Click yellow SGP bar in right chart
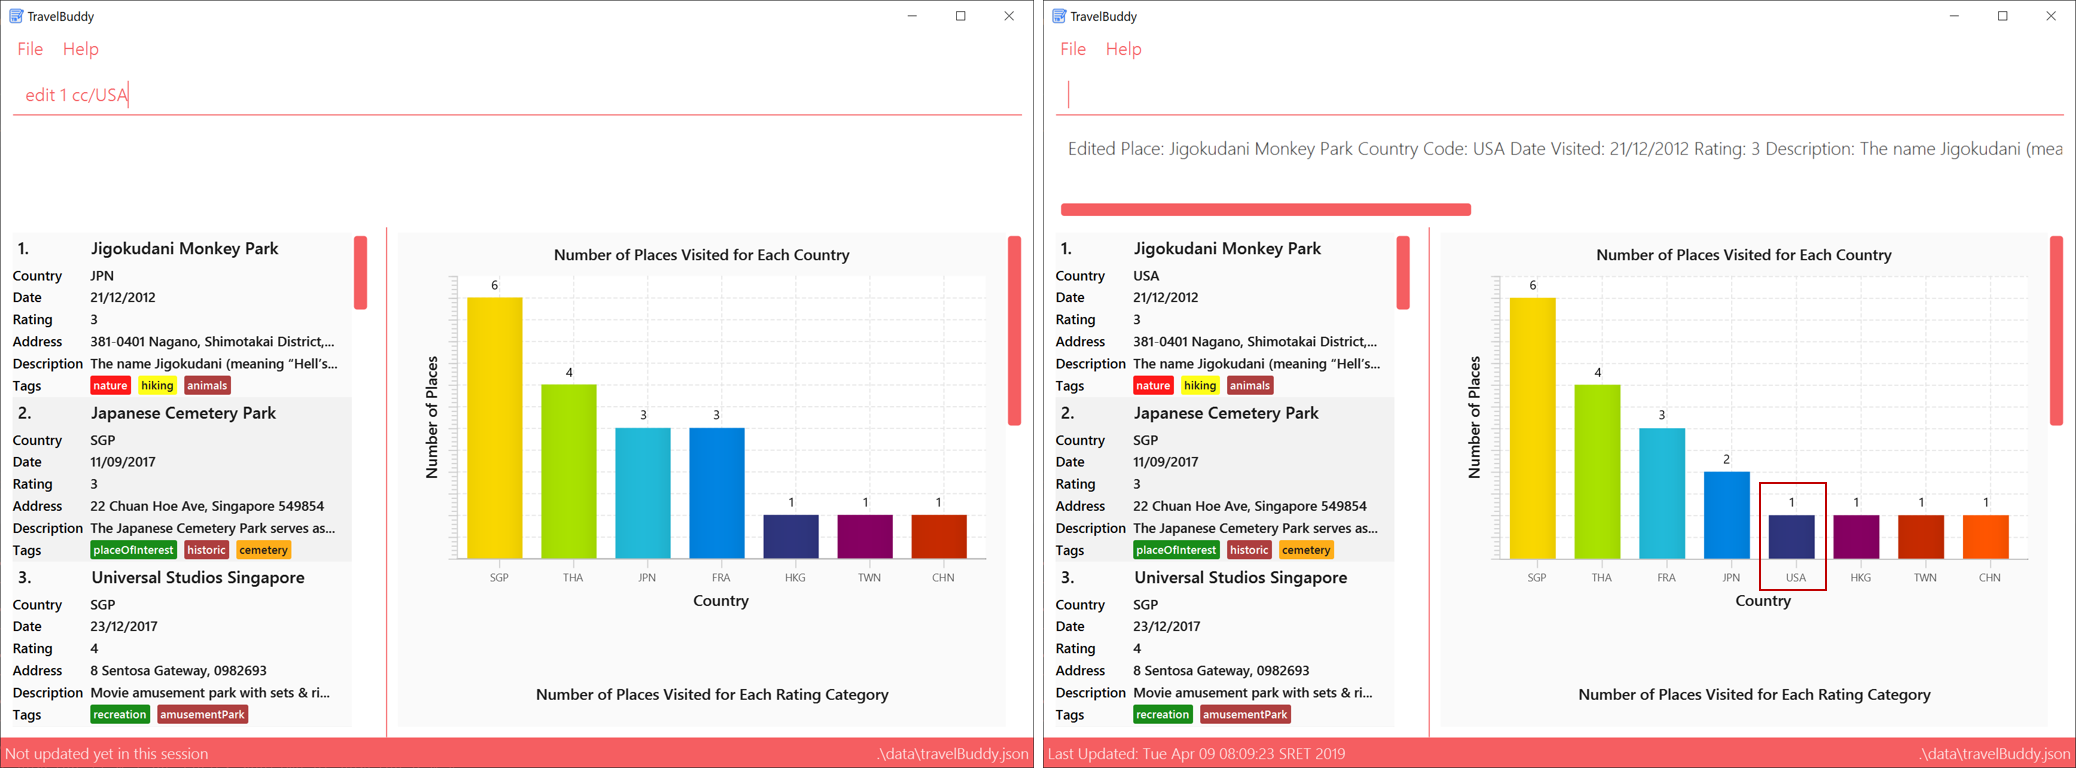 tap(1533, 428)
